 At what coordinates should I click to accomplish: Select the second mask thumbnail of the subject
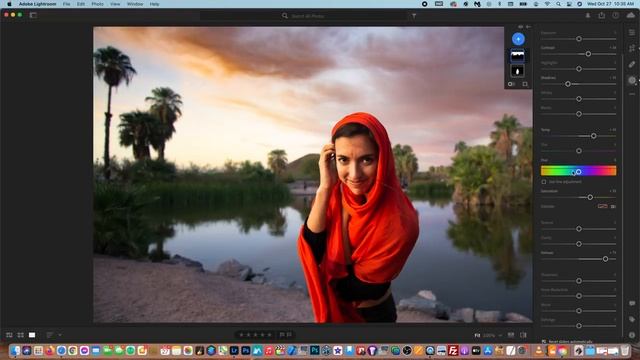pyautogui.click(x=518, y=71)
